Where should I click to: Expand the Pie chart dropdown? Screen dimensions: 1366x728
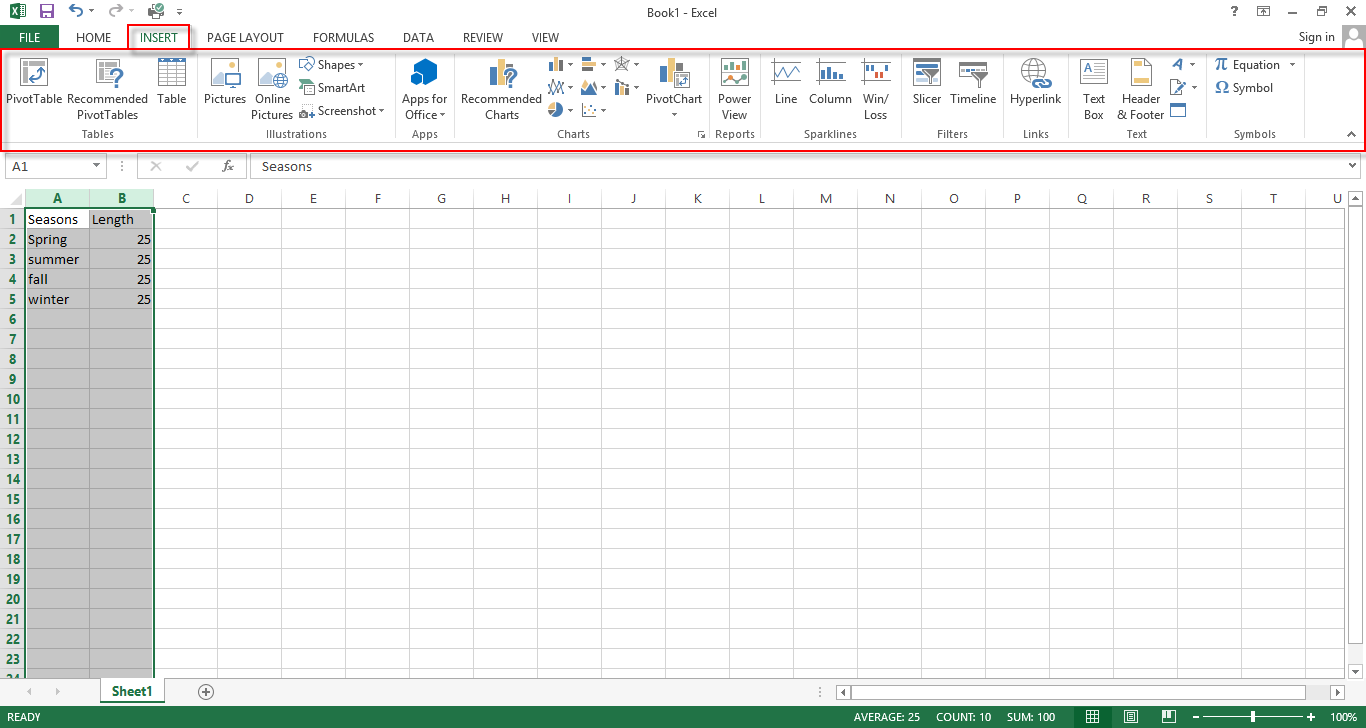(570, 111)
